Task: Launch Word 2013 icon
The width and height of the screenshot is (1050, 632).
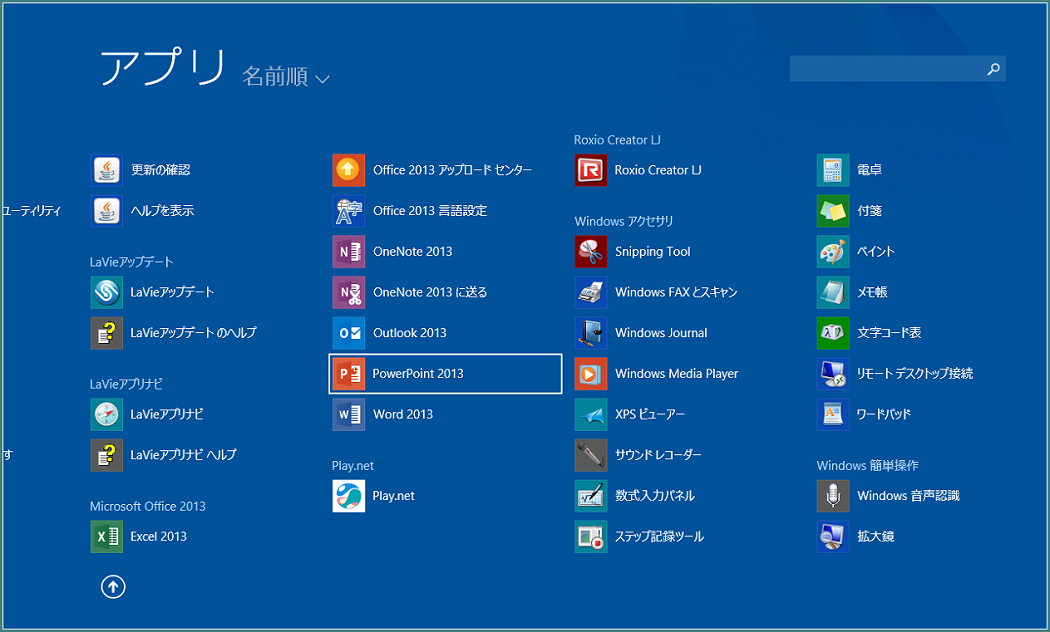Action: pos(349,414)
